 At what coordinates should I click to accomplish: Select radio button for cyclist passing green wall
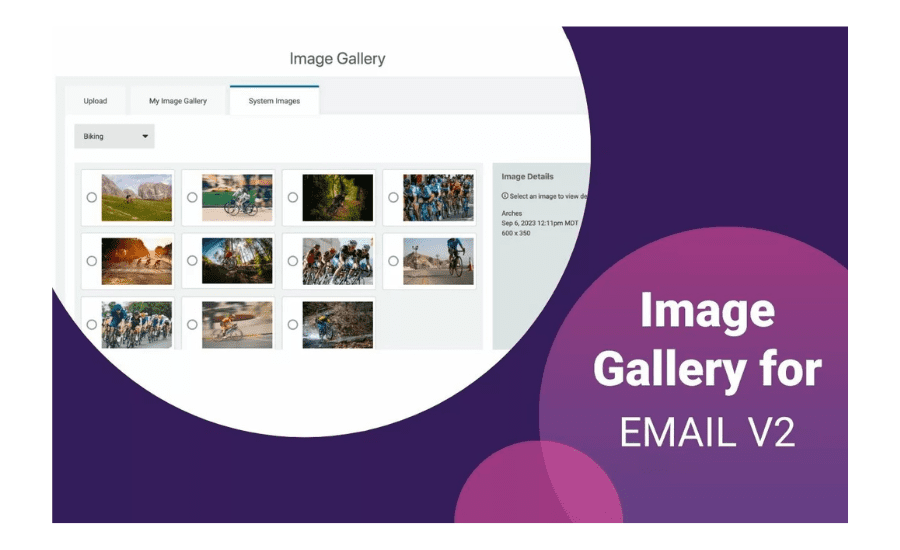[x=192, y=197]
